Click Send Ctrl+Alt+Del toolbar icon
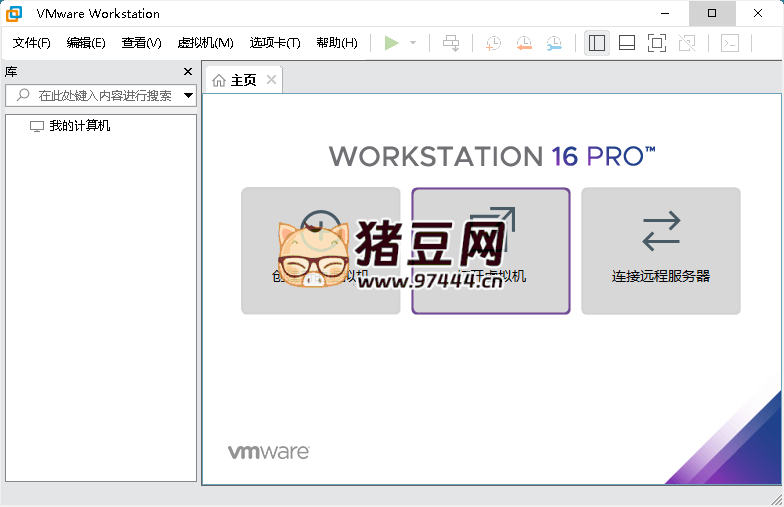This screenshot has width=784, height=507. point(451,43)
